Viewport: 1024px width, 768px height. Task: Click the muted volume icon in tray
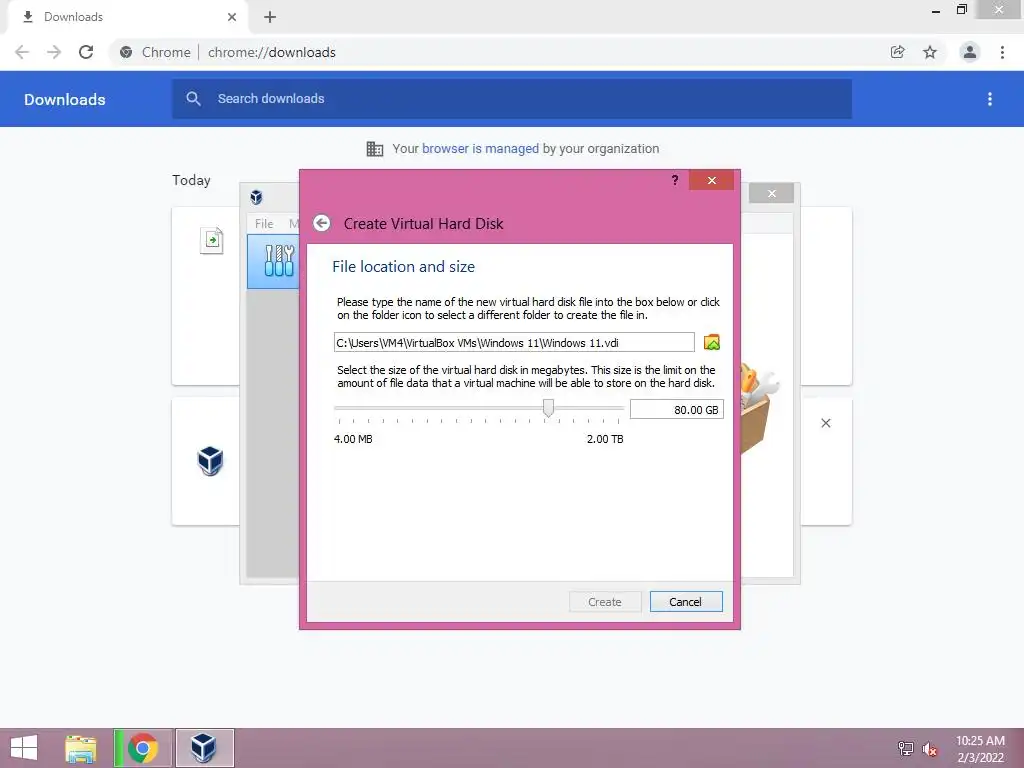coord(930,749)
